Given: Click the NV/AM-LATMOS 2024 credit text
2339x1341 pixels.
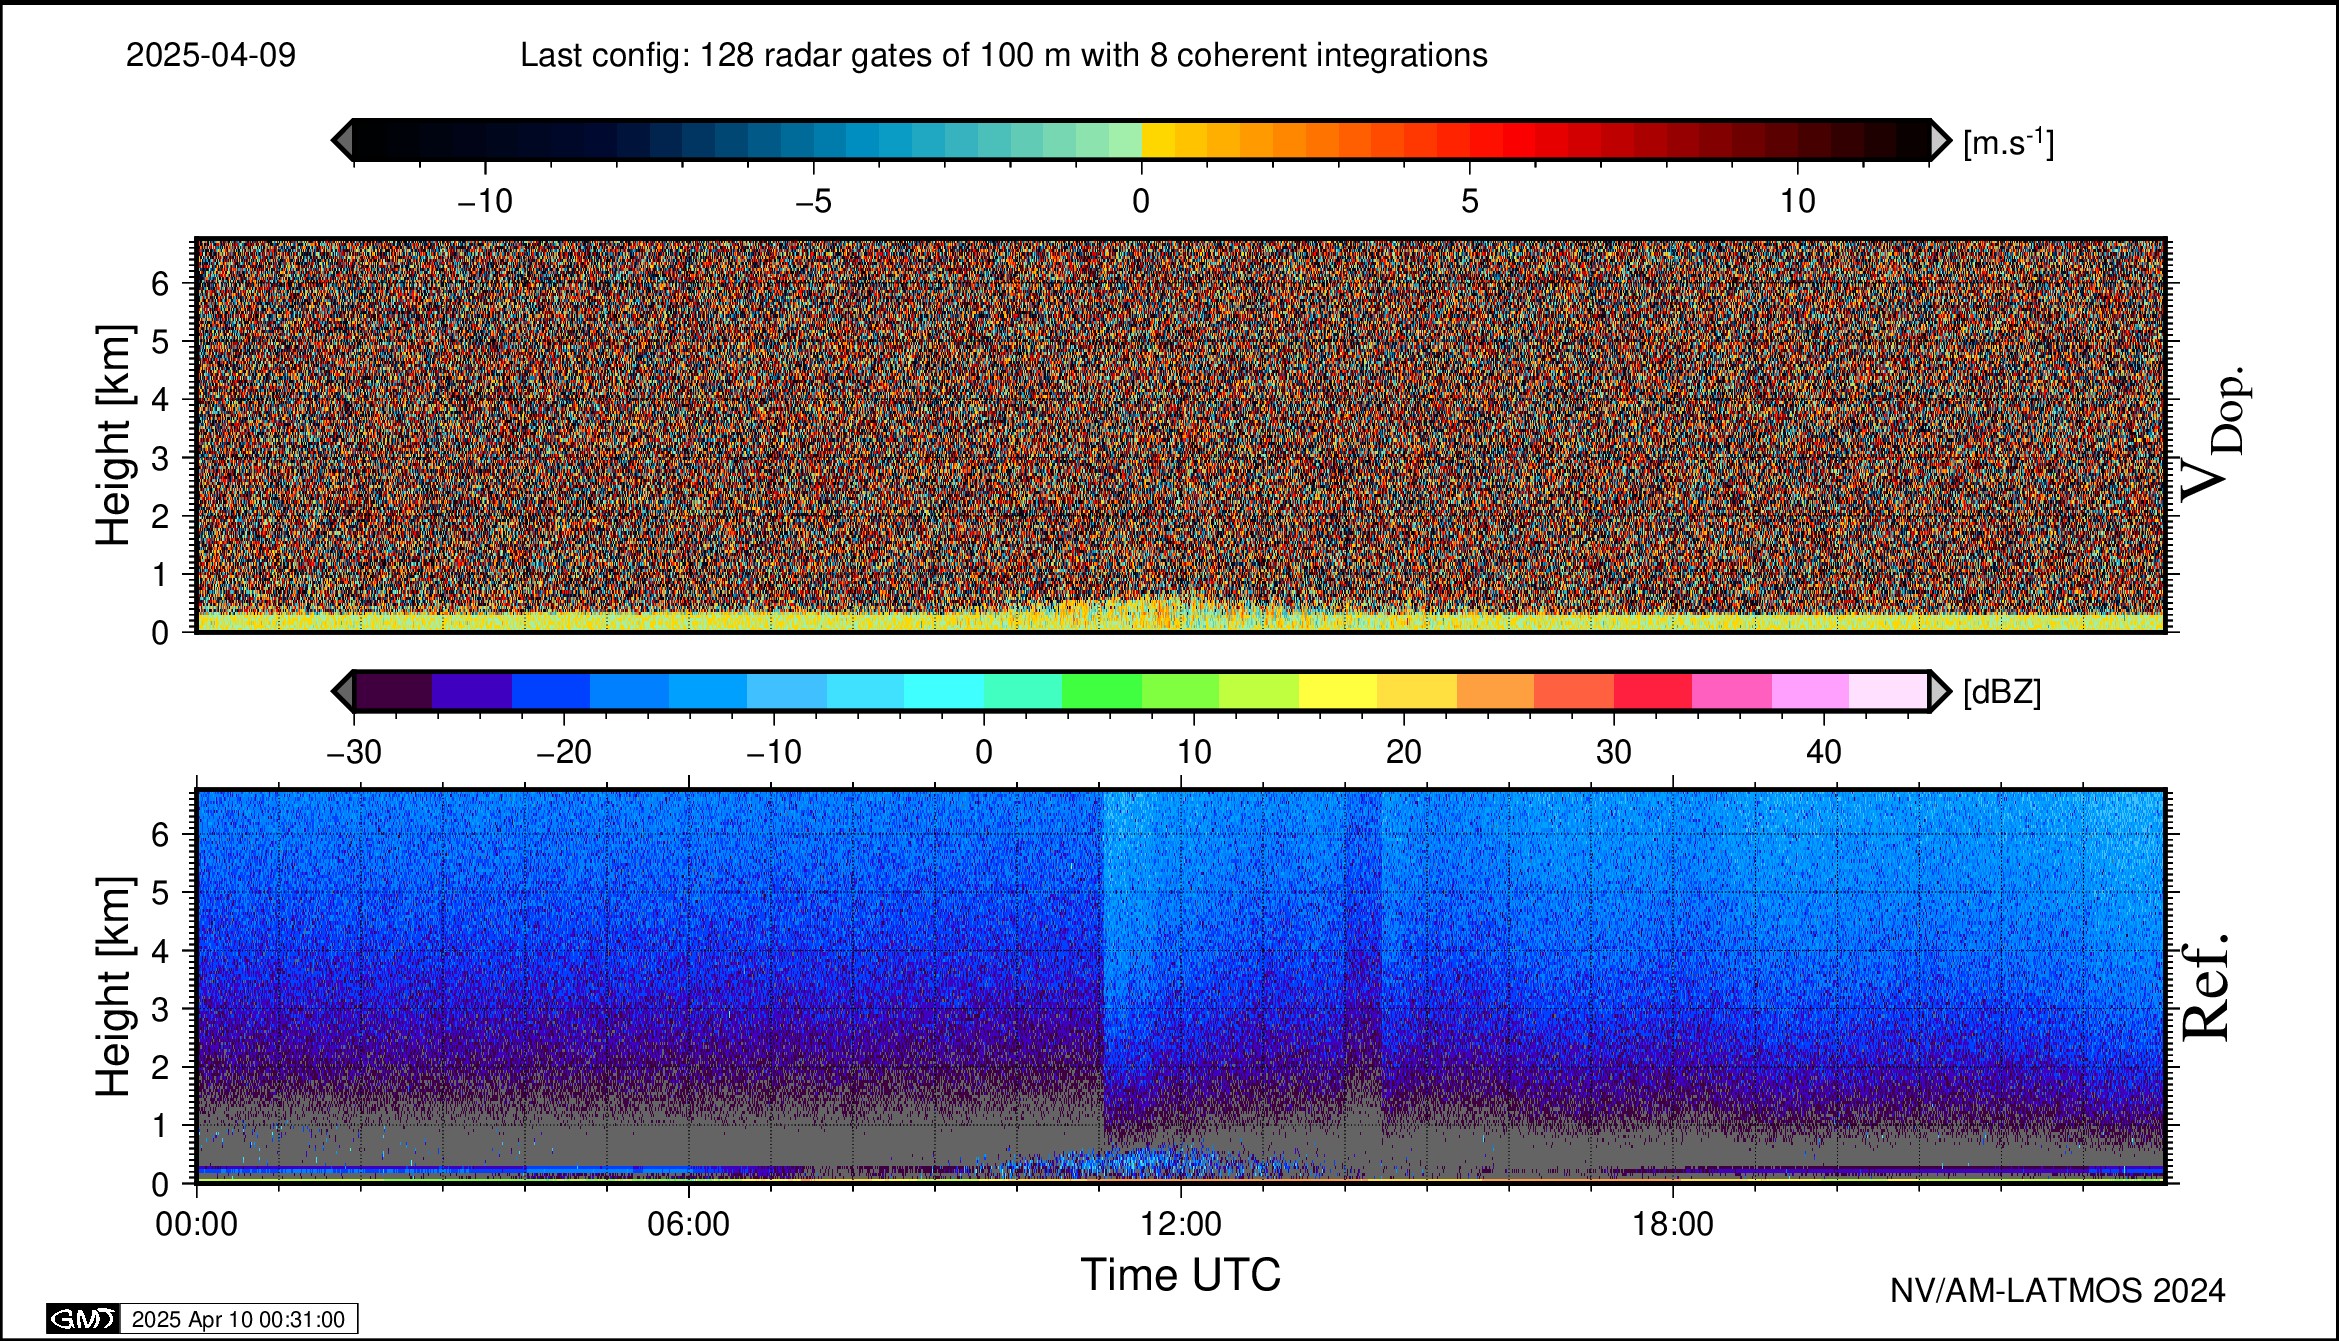Looking at the screenshot, I should [x=2057, y=1291].
